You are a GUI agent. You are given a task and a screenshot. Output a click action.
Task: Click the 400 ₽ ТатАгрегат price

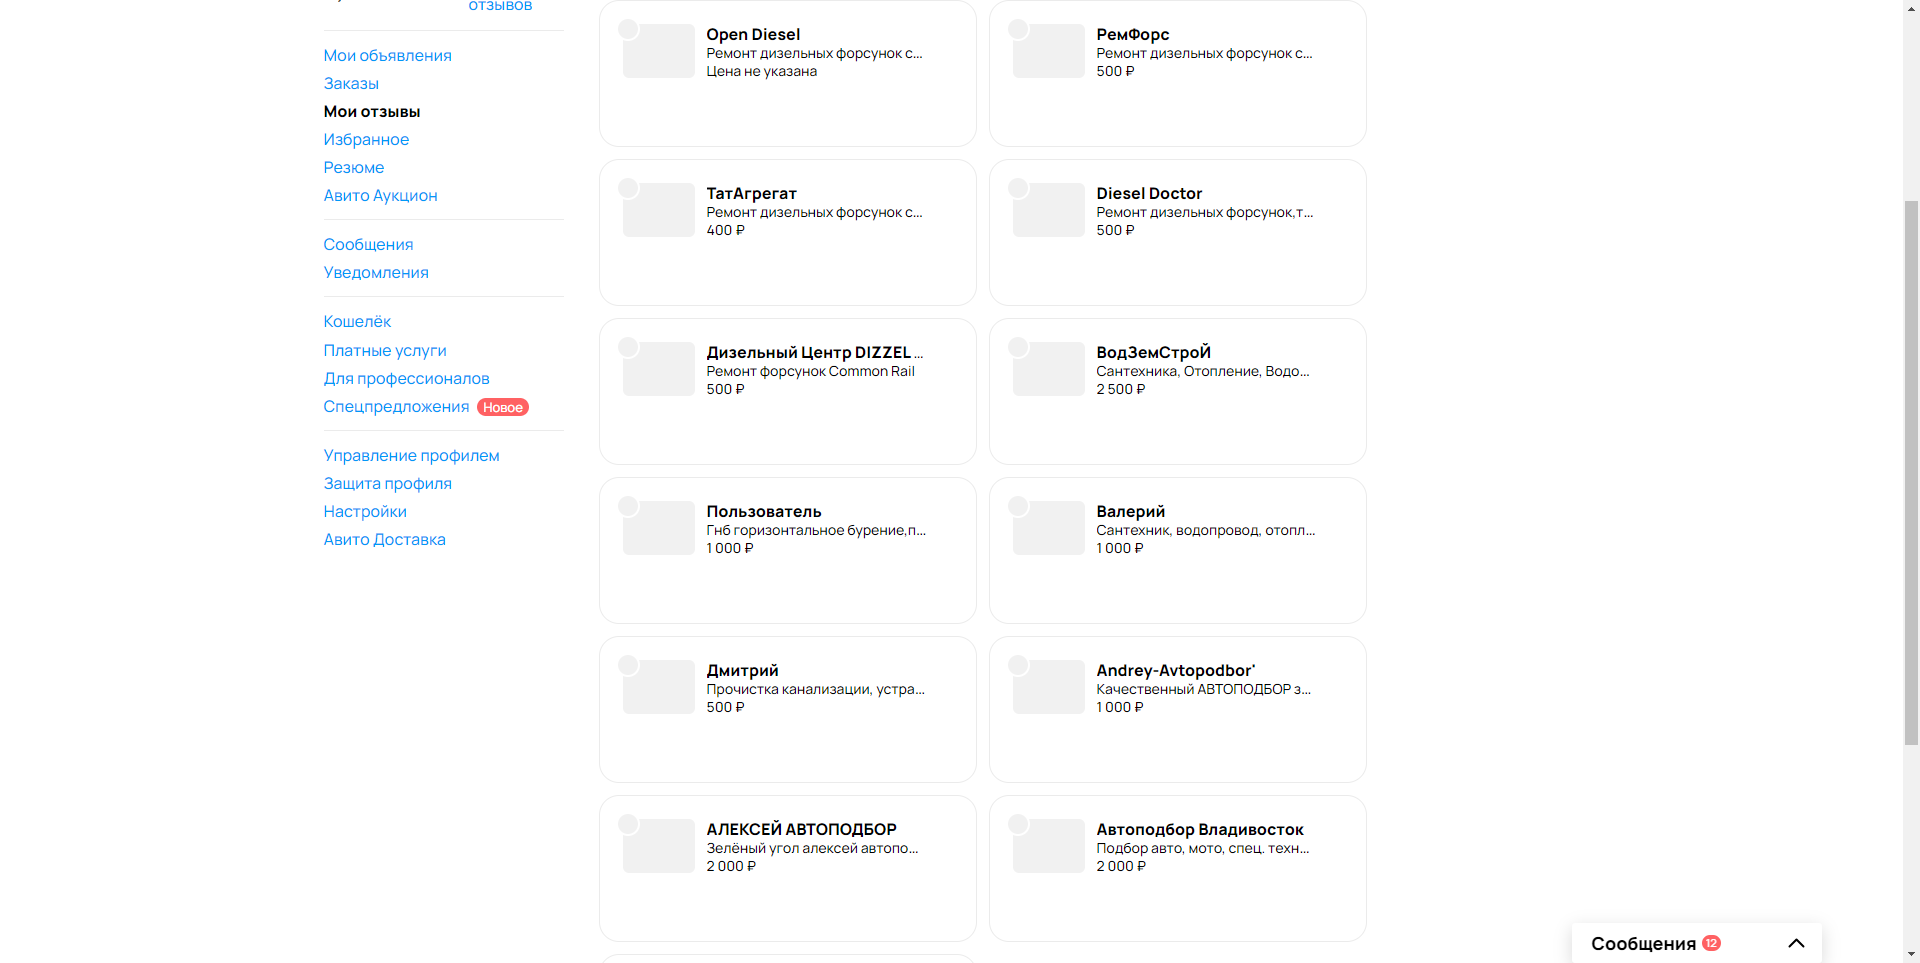[x=725, y=230]
